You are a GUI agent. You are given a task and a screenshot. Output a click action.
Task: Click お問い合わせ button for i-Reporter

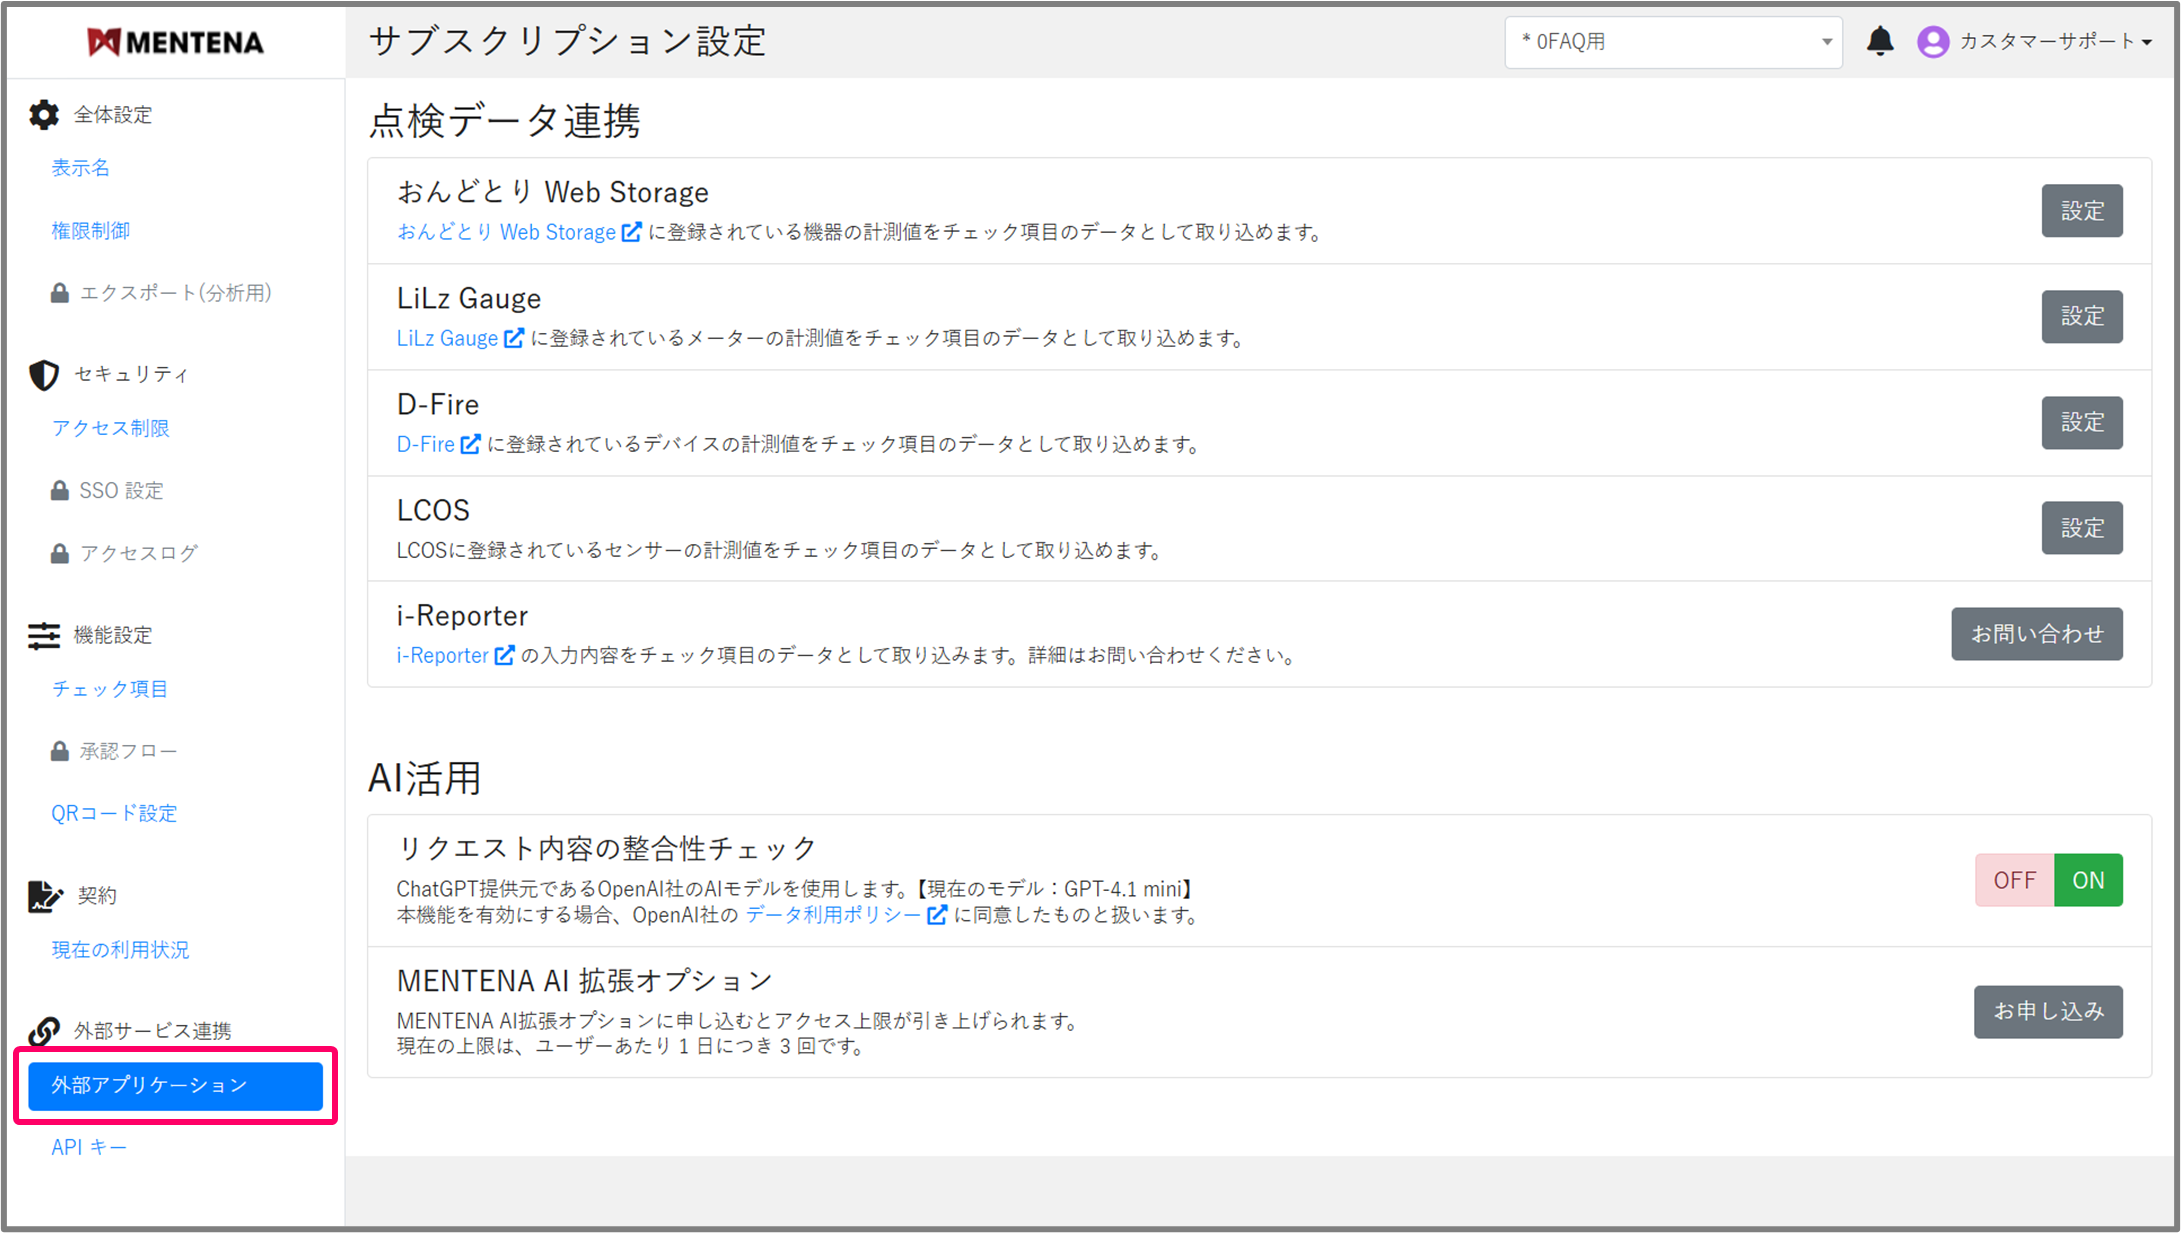[x=2036, y=634]
